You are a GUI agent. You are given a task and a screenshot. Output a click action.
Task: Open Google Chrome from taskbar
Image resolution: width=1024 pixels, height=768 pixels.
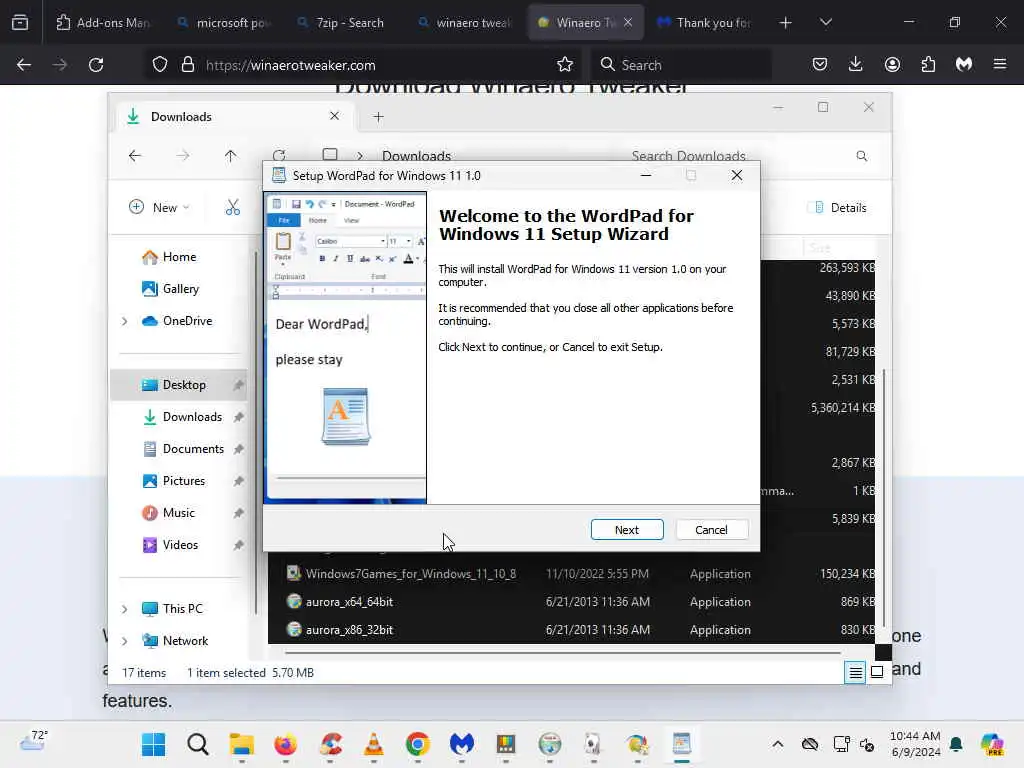[x=417, y=744]
